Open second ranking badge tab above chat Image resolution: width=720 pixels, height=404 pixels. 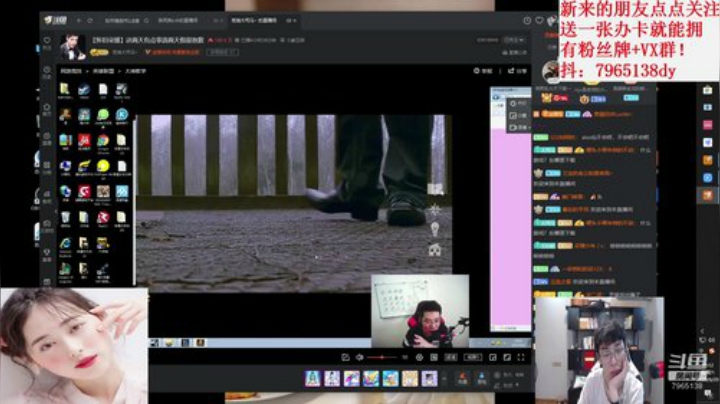pos(593,98)
